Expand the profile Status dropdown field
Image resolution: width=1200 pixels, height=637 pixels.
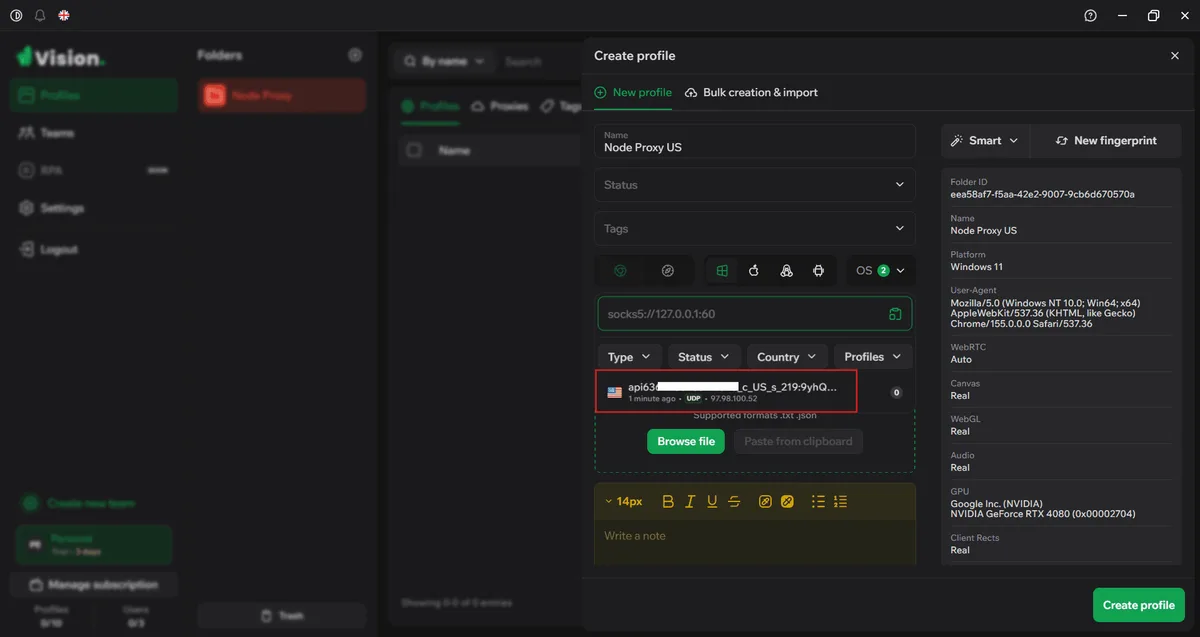tap(755, 185)
